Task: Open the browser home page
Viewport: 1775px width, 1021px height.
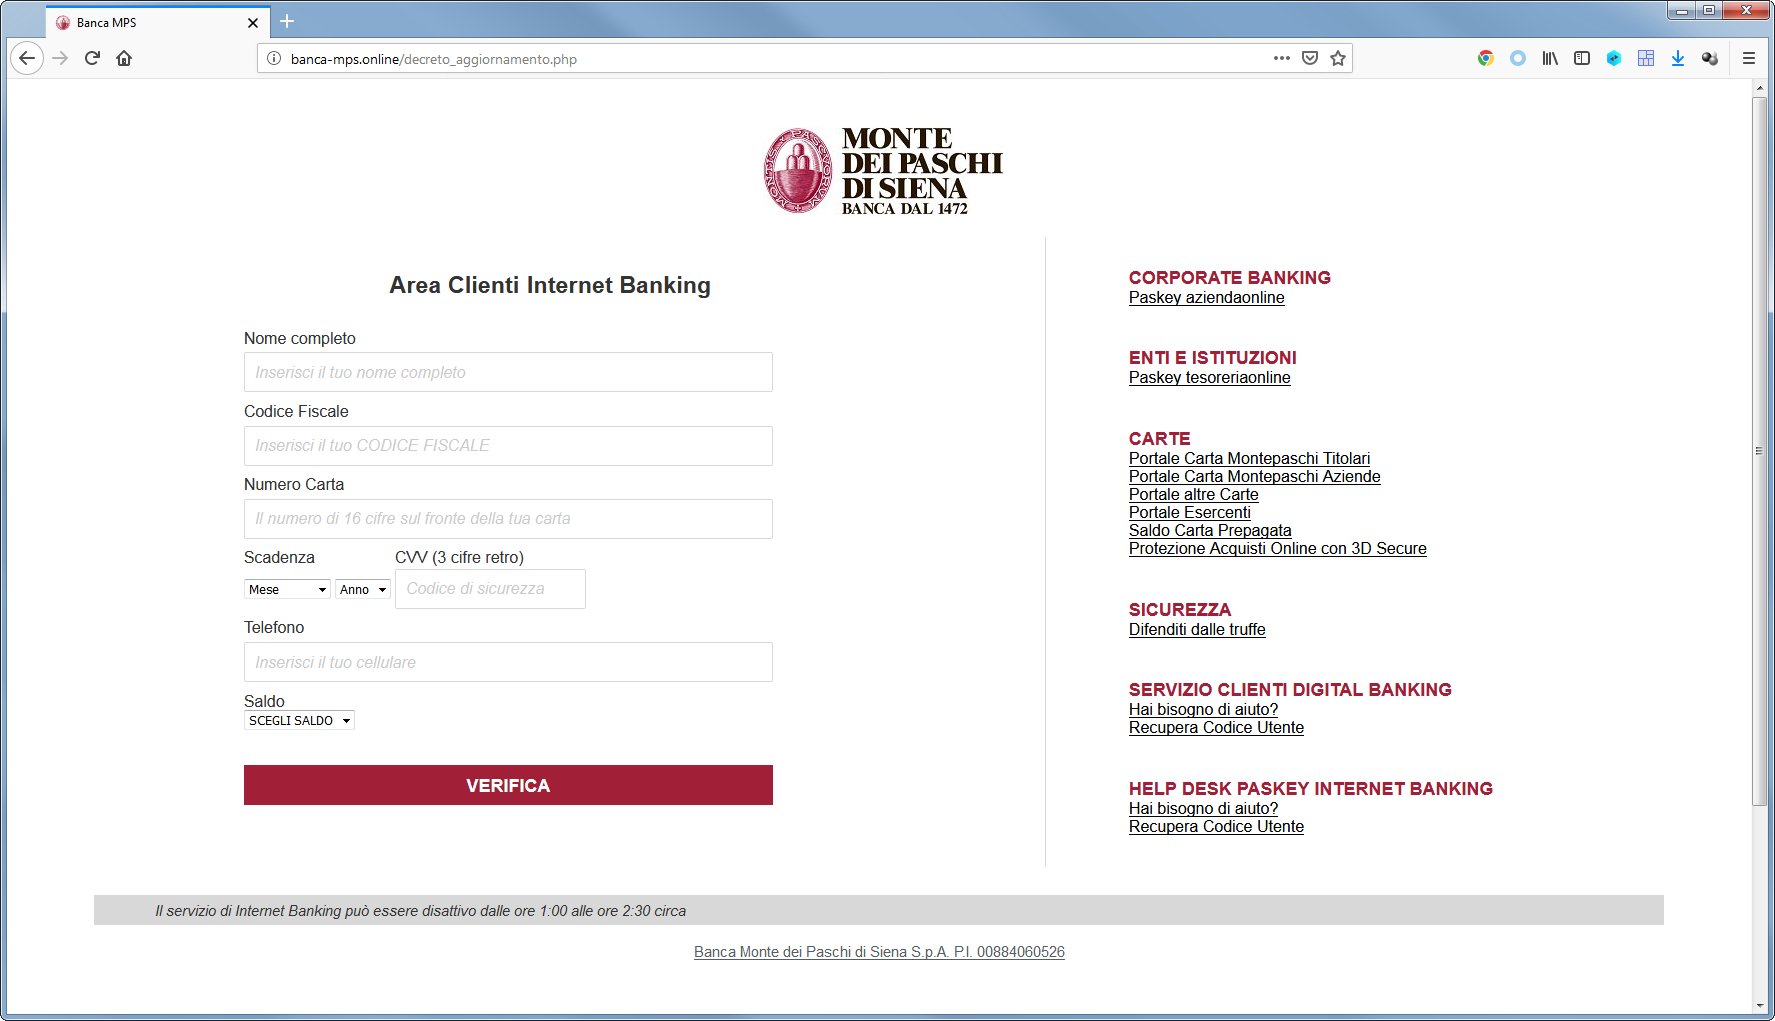Action: 124,58
